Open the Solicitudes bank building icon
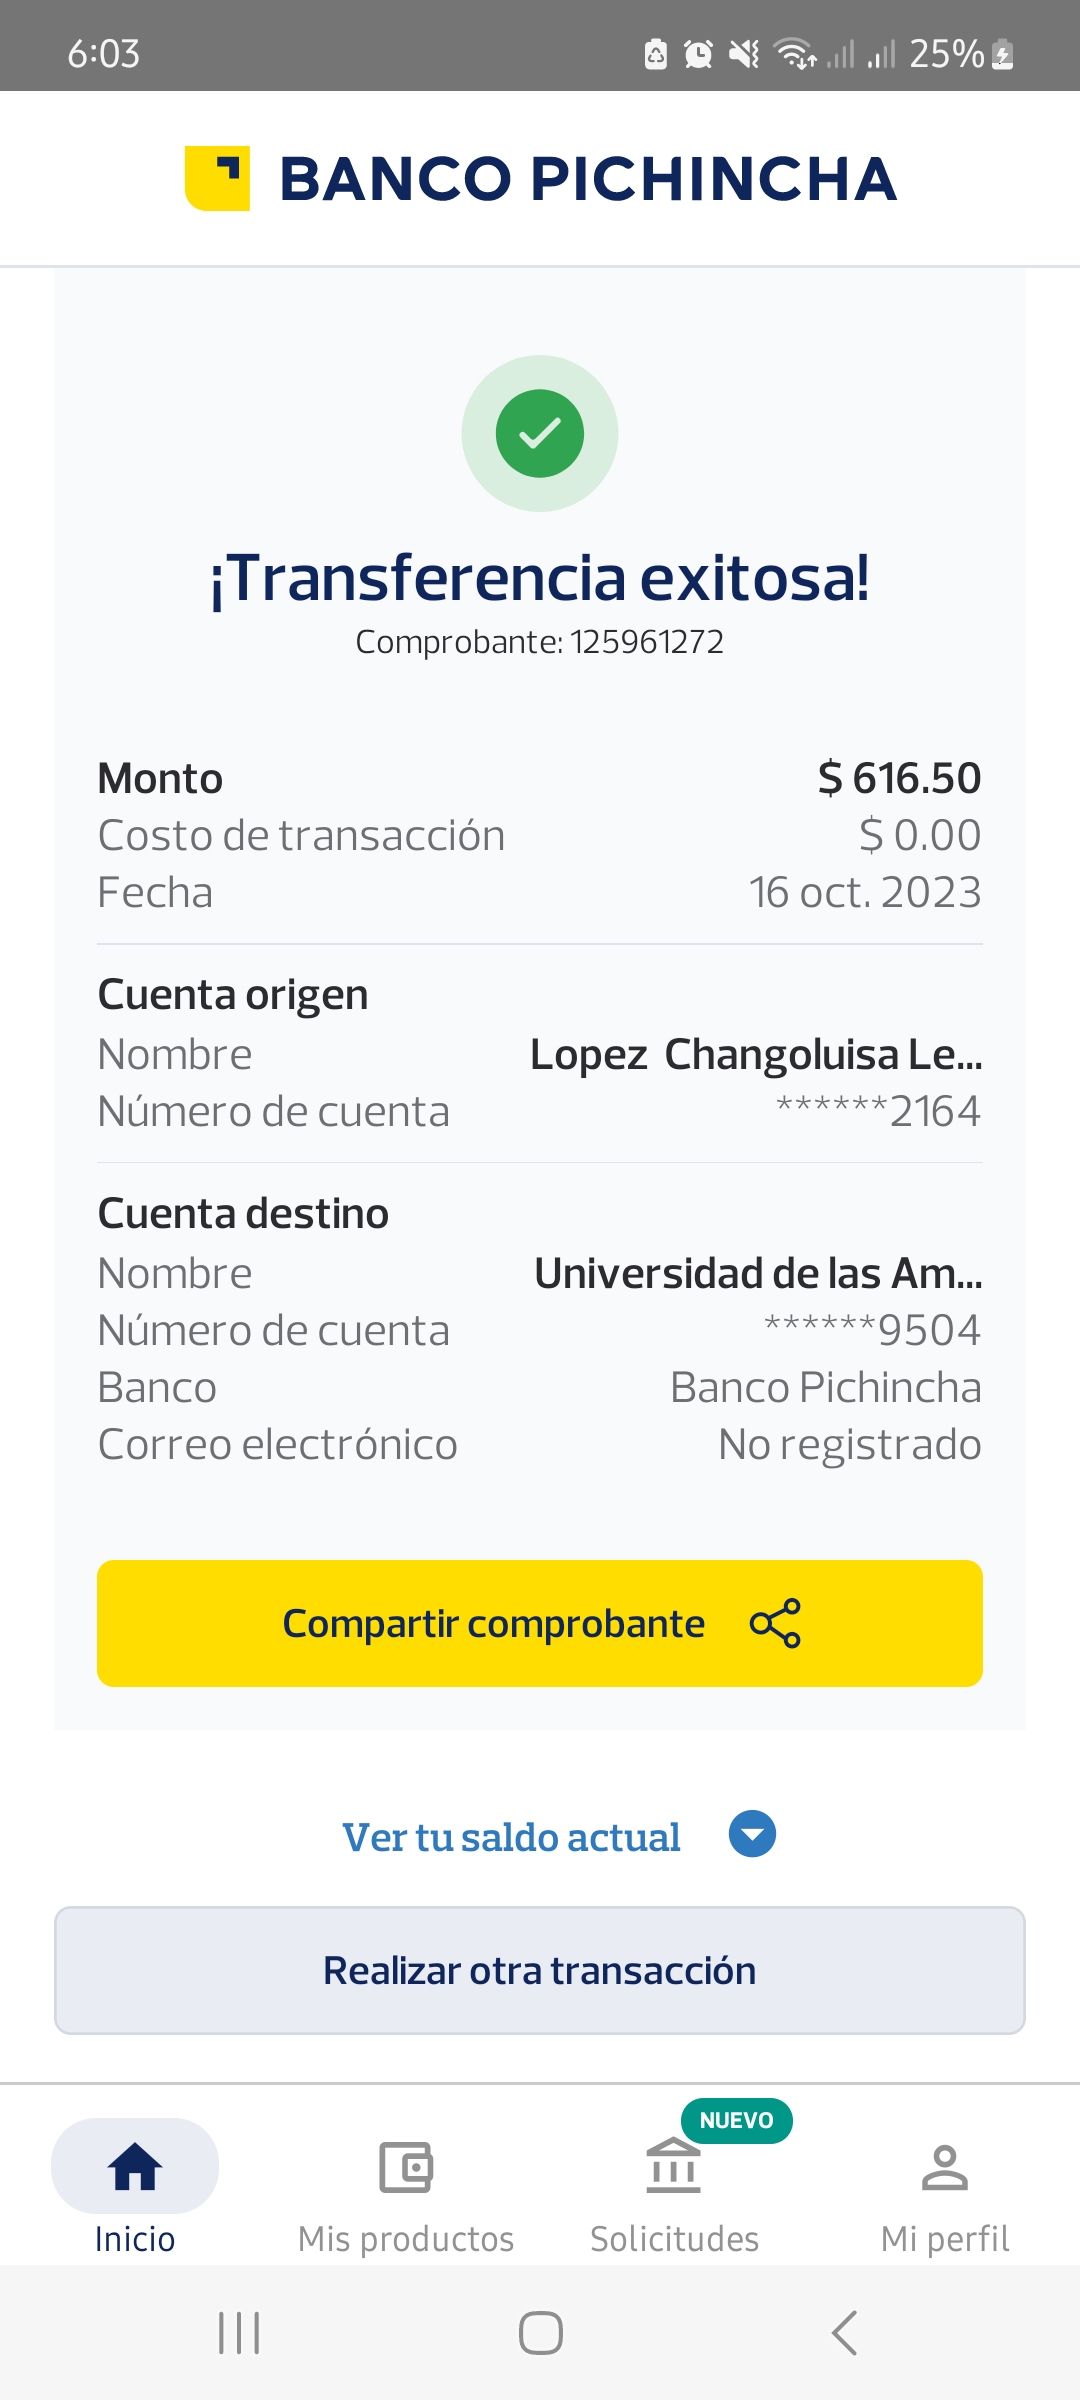Screen dimensions: 1080x2400 click(x=674, y=2167)
